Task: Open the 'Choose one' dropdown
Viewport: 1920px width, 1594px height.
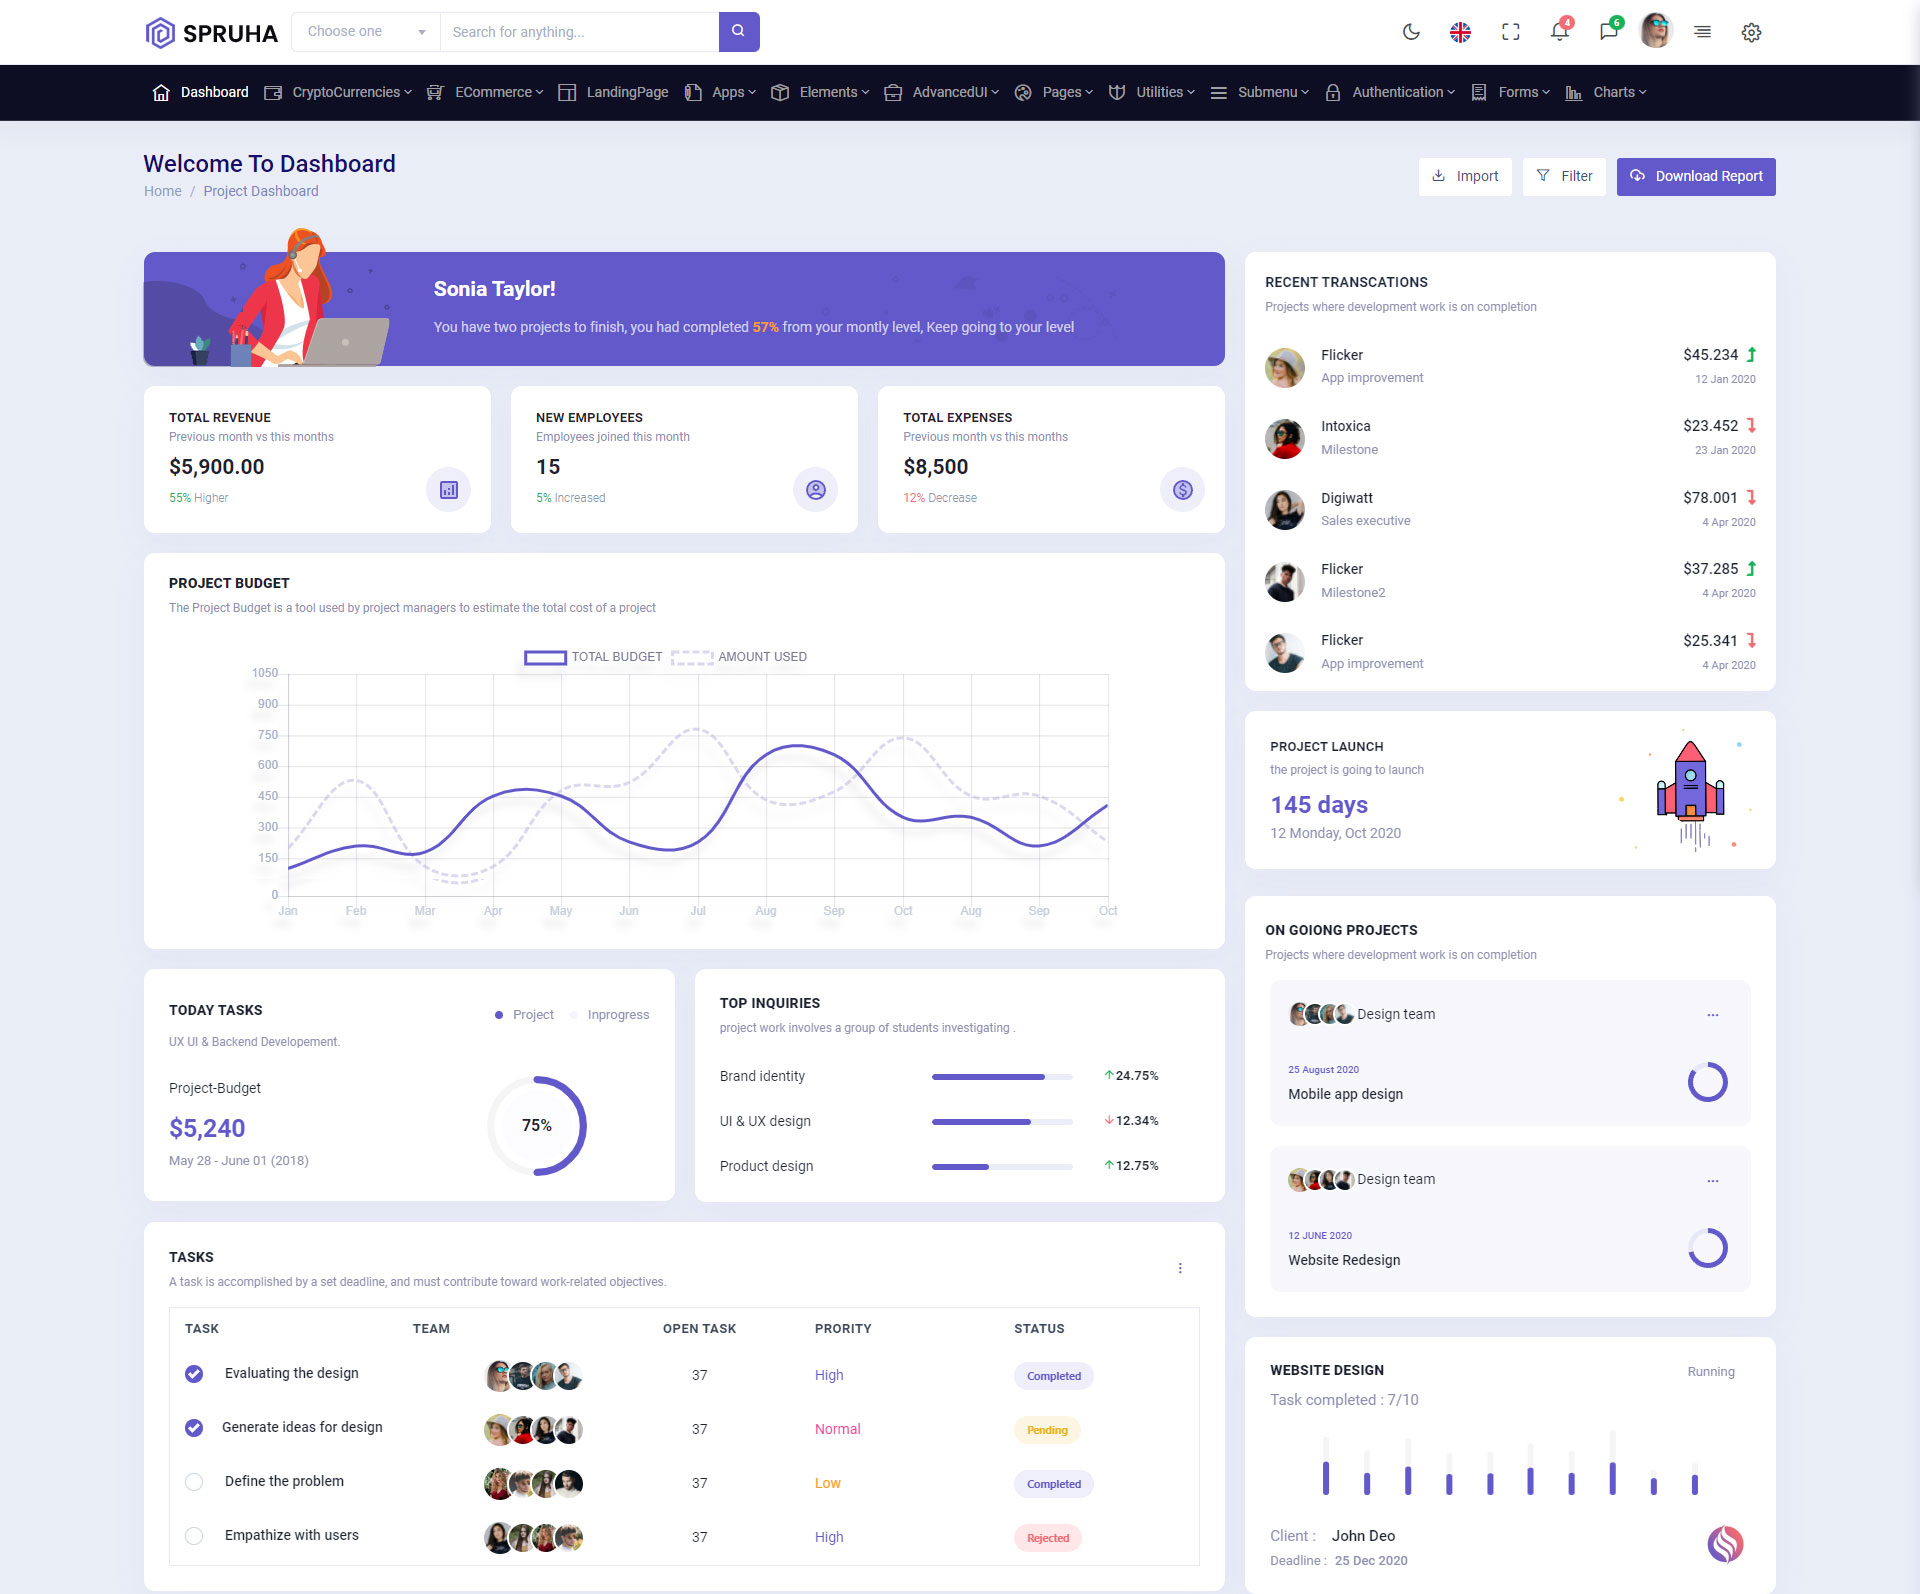Action: [365, 32]
